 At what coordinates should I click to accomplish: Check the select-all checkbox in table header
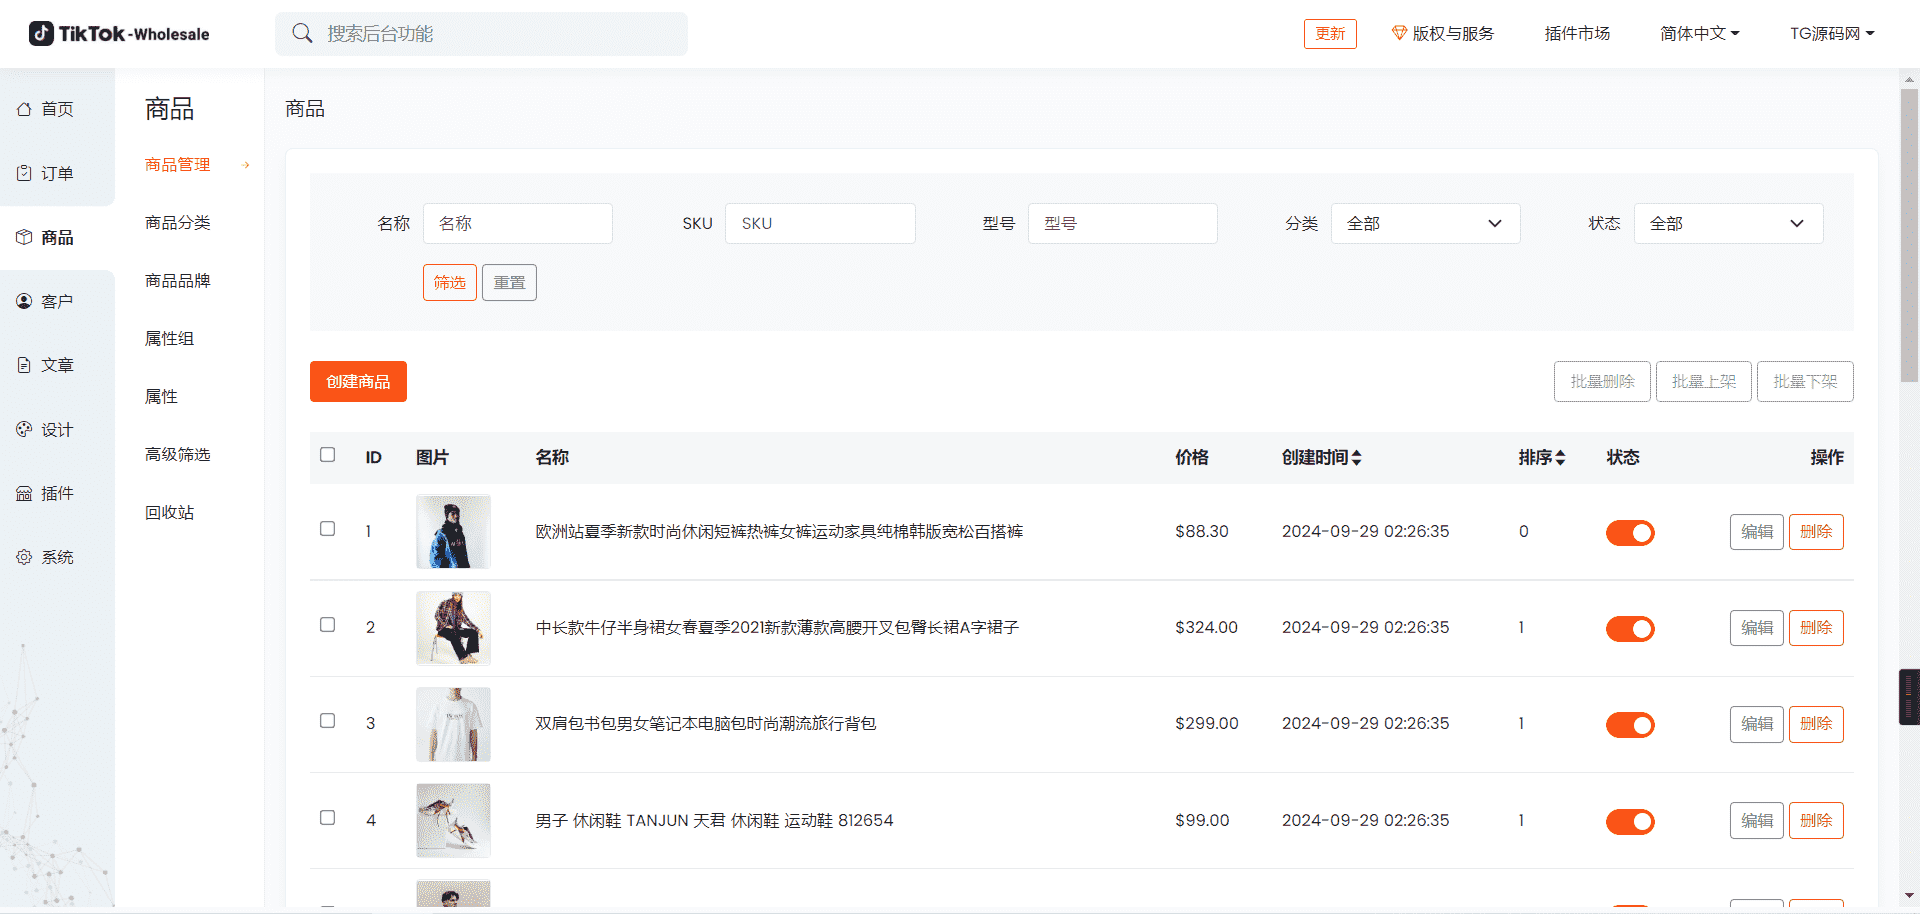327,455
